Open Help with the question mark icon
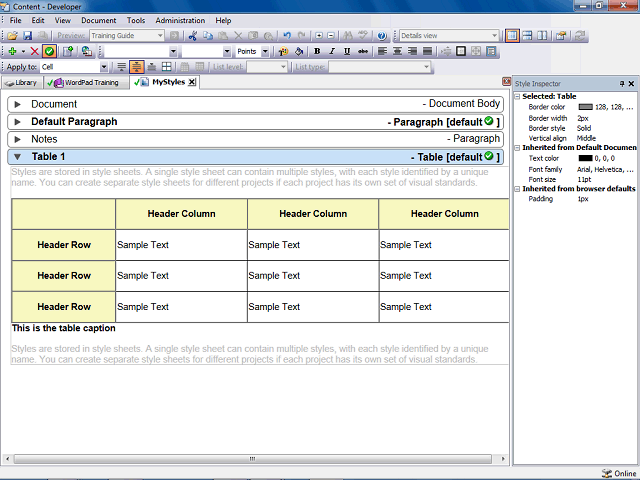Viewport: 640px width, 480px height. click(x=382, y=36)
